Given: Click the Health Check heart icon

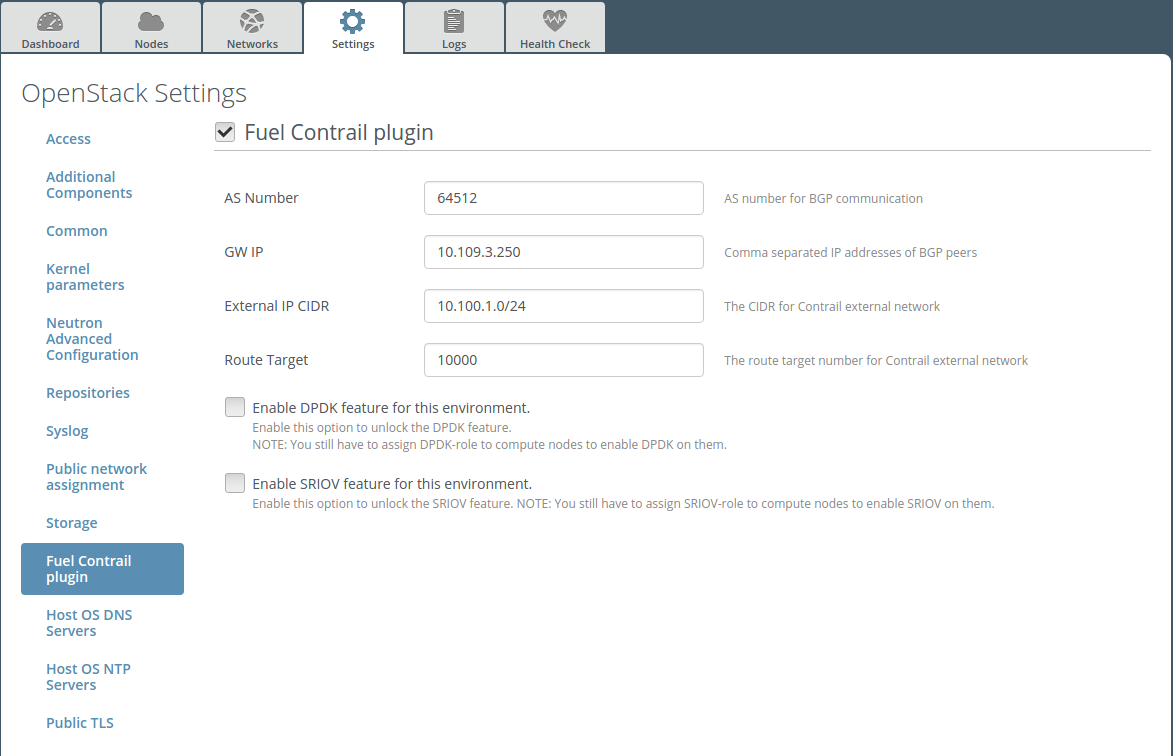Looking at the screenshot, I should pos(555,21).
